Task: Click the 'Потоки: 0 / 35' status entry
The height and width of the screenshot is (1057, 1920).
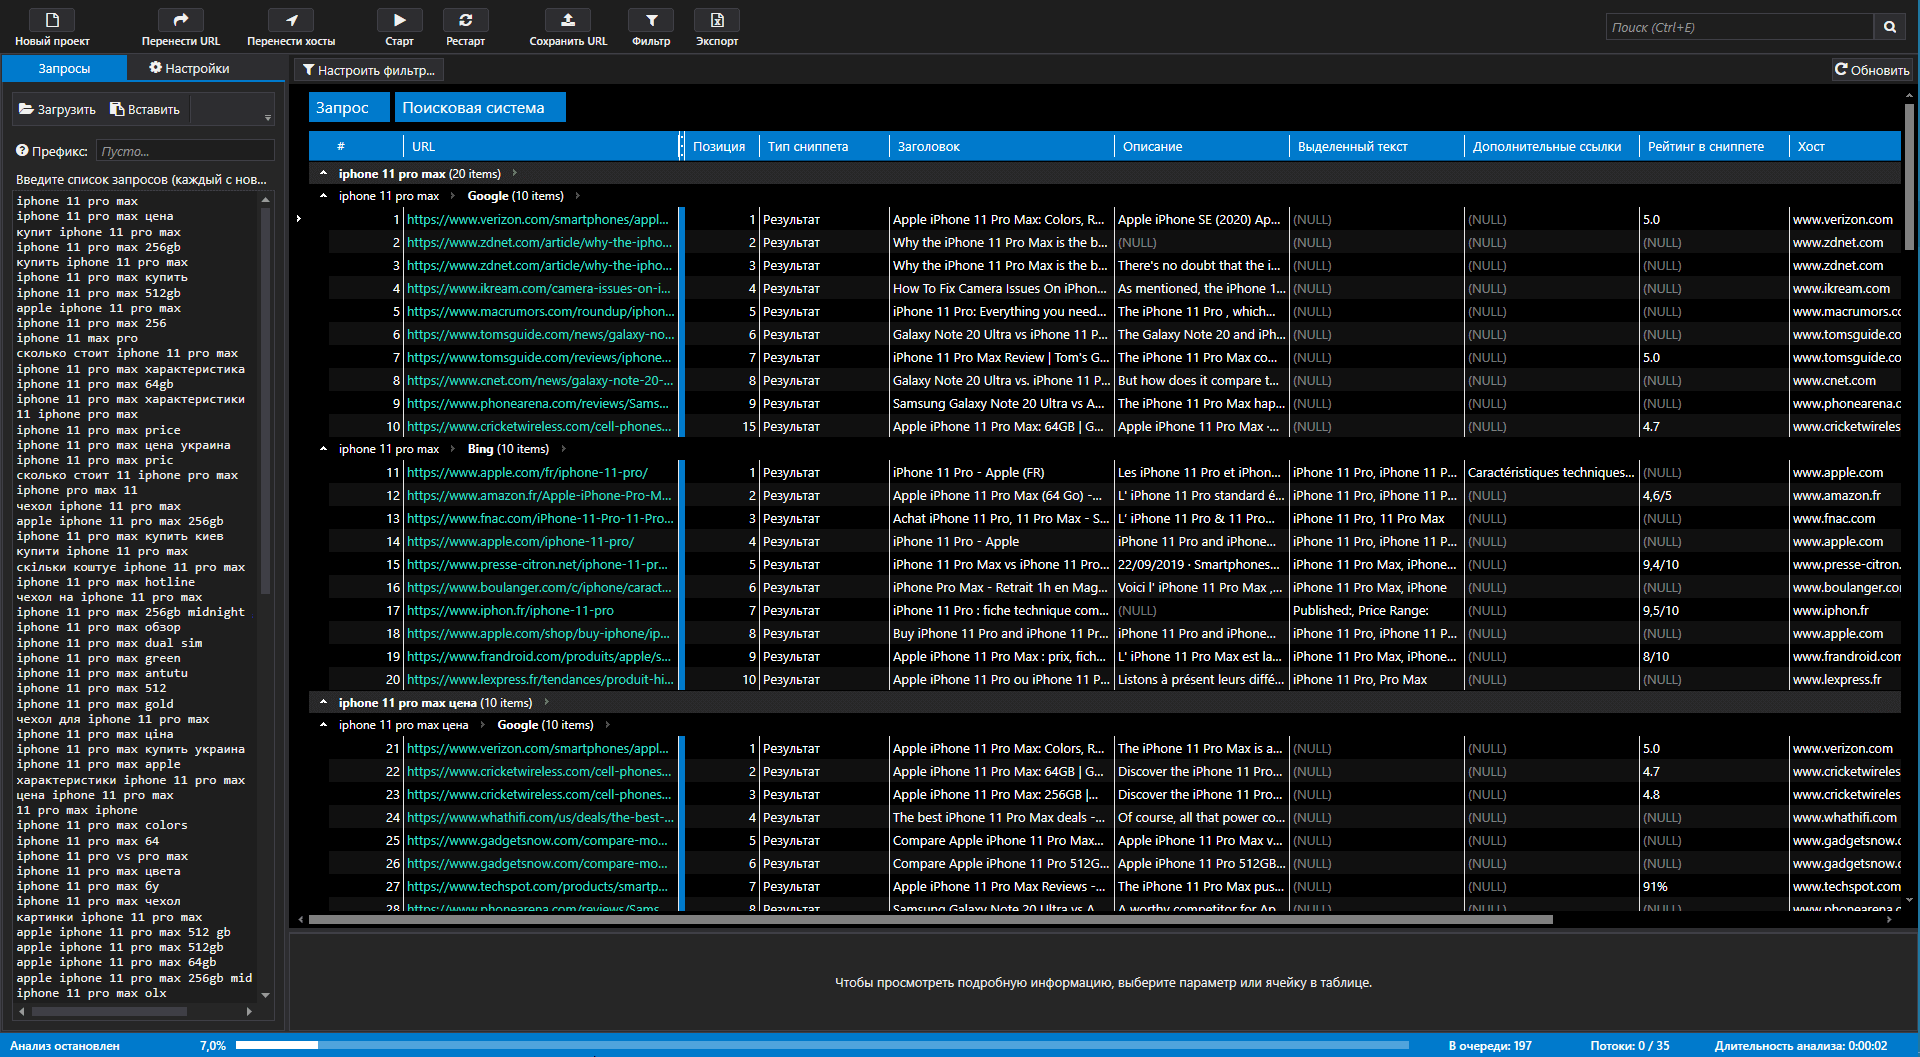Action: click(x=1629, y=1045)
